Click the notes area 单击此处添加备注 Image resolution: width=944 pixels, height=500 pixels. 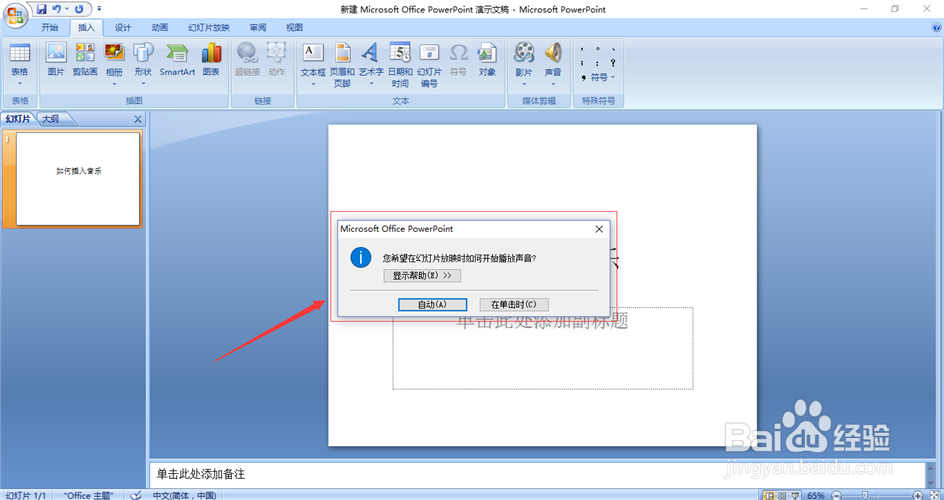click(536, 474)
